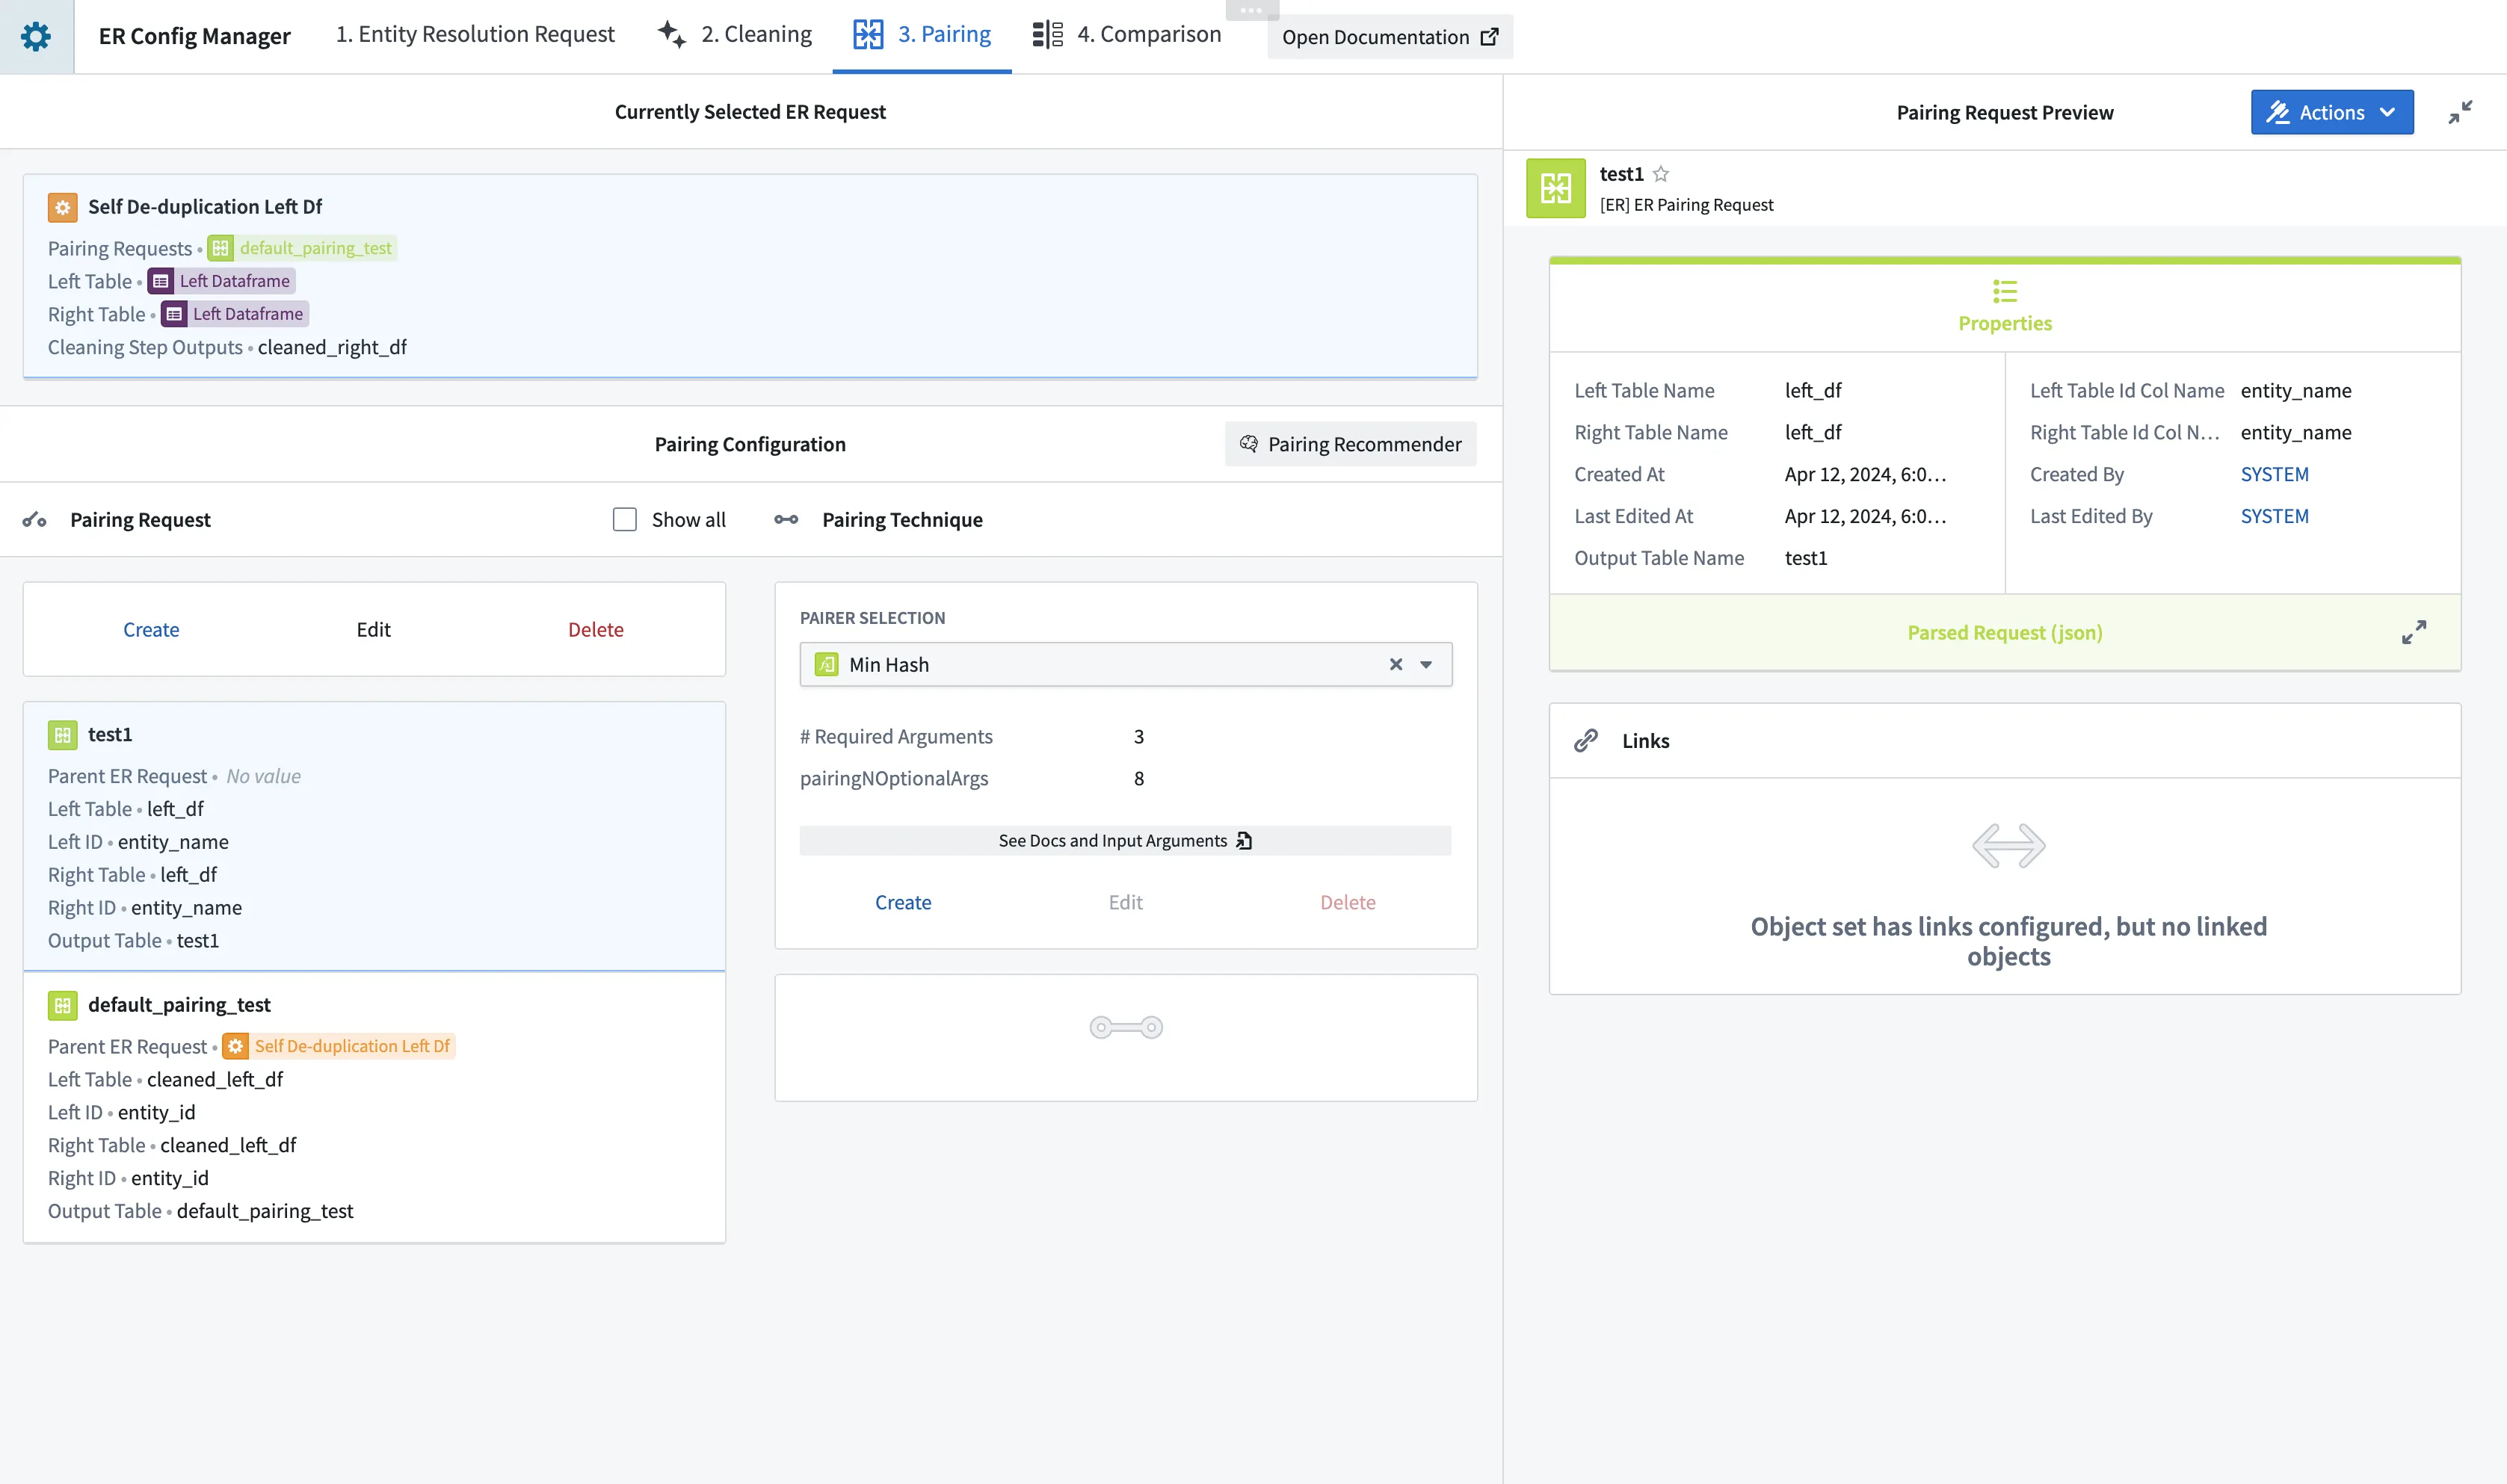Collapse the Pairing Request Preview panel
The image size is (2507, 1484).
(x=2460, y=112)
